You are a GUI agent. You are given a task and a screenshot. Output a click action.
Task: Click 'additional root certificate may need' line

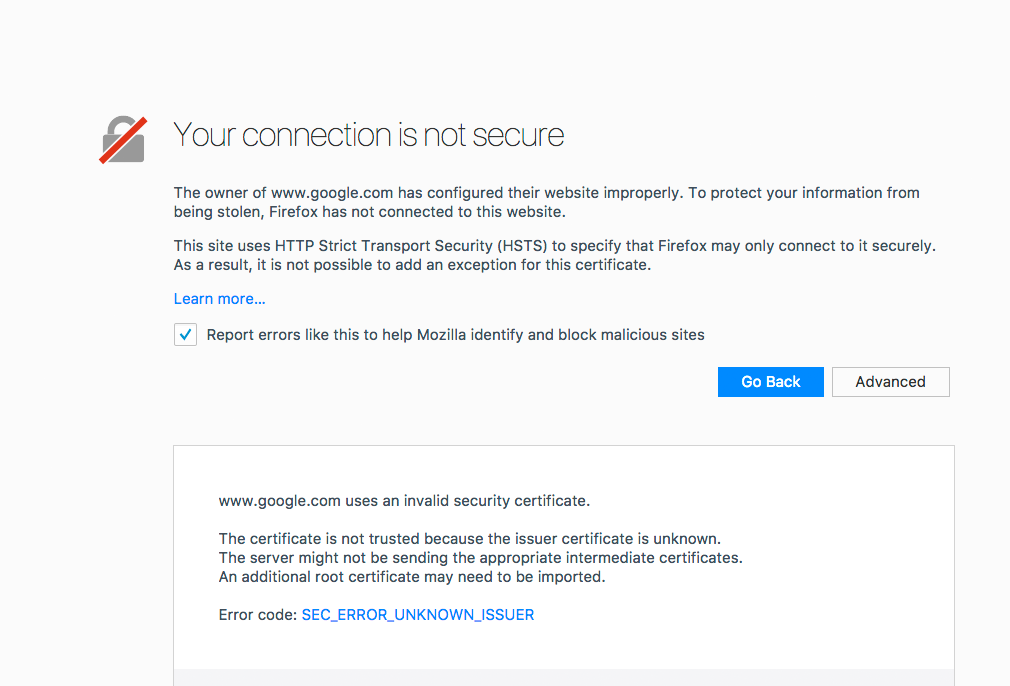coord(412,576)
